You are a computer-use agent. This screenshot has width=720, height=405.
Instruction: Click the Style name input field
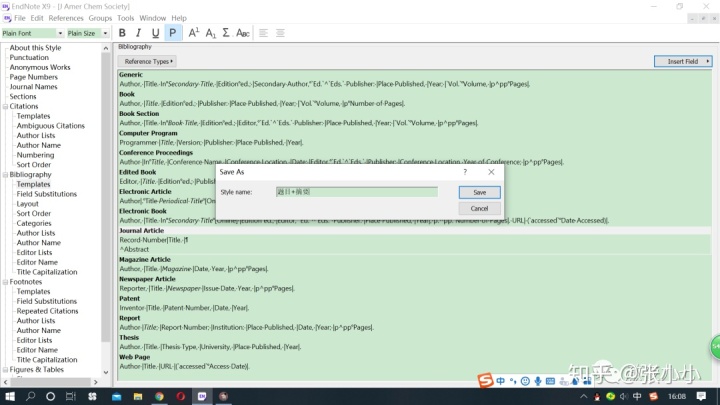[x=357, y=192]
